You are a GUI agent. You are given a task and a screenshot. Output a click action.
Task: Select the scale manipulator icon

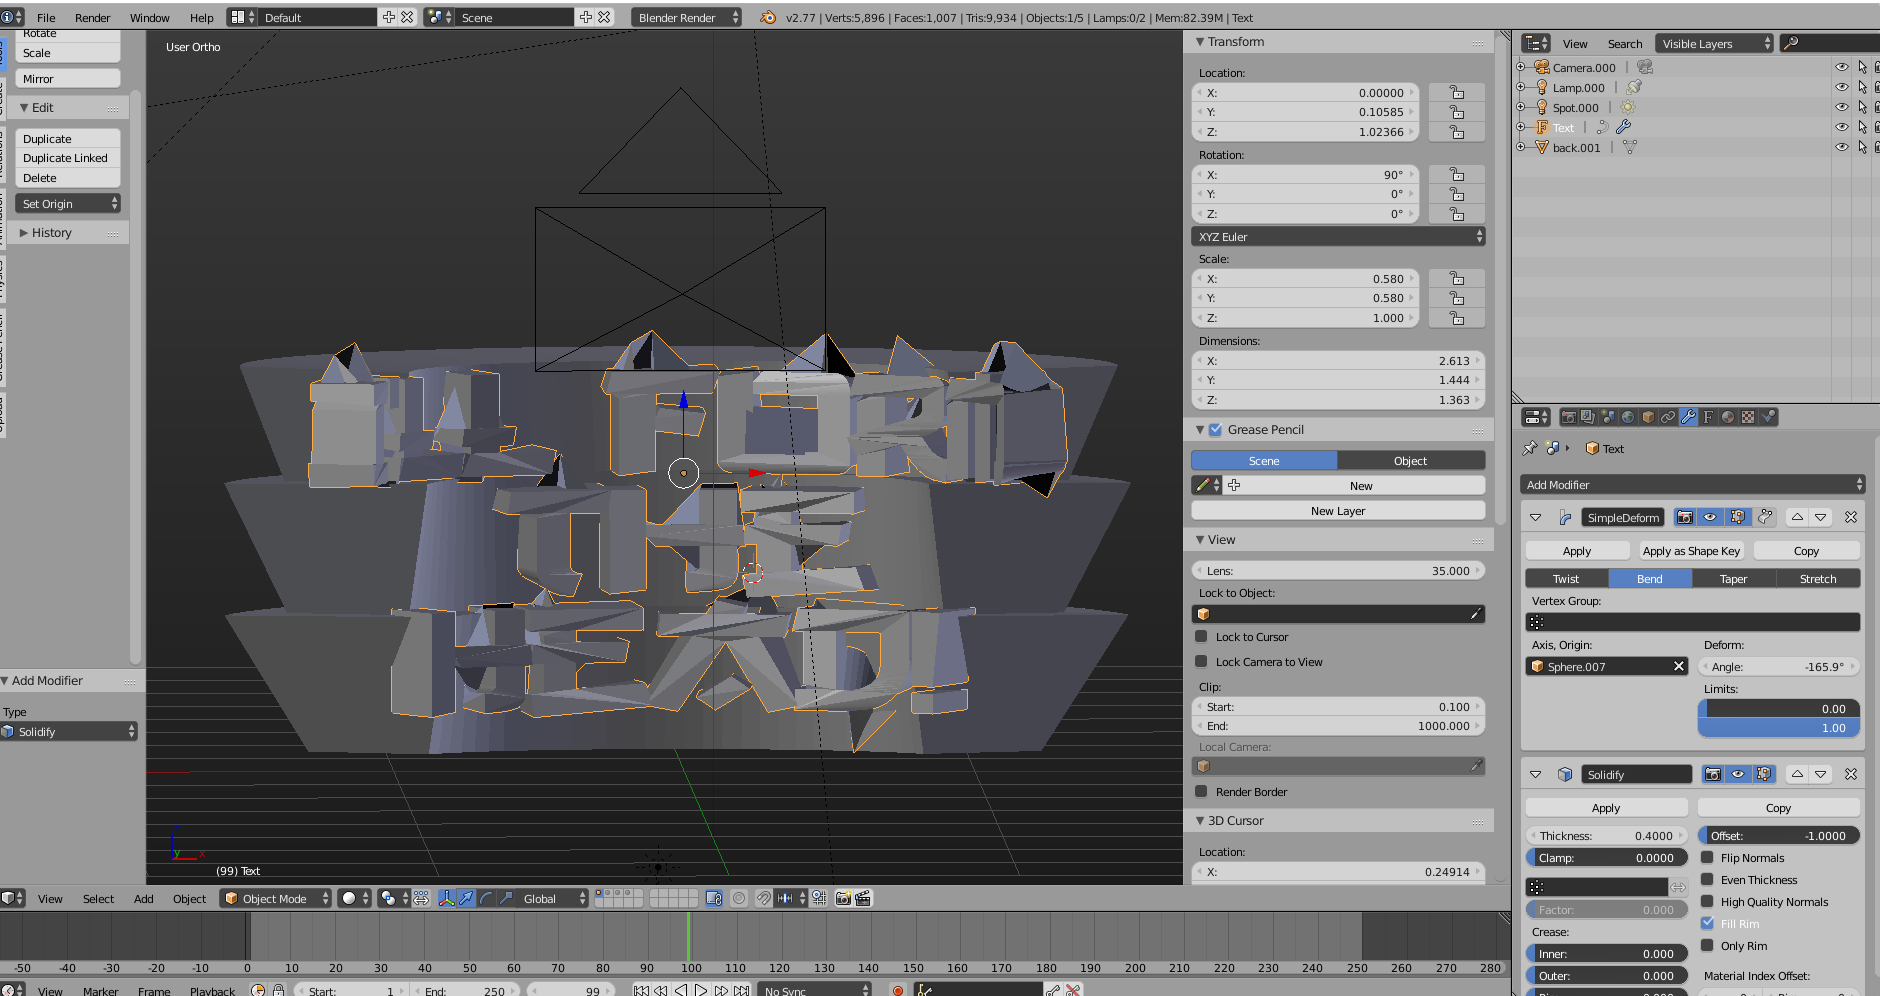point(506,898)
